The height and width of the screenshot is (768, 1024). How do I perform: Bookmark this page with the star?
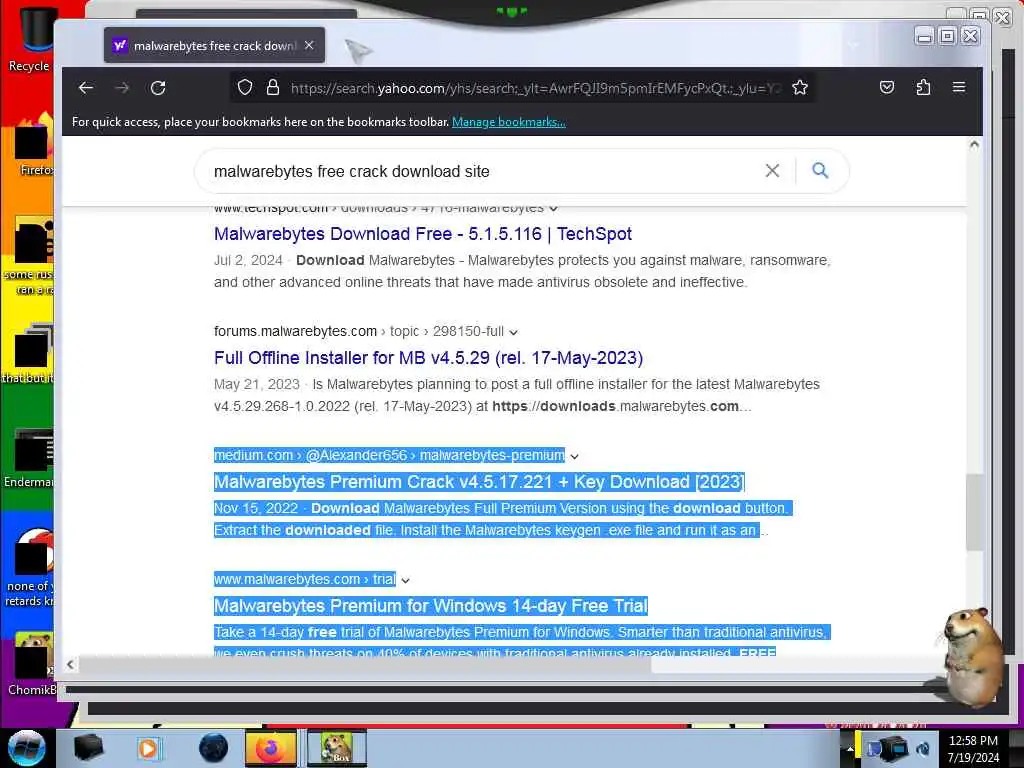pos(800,88)
